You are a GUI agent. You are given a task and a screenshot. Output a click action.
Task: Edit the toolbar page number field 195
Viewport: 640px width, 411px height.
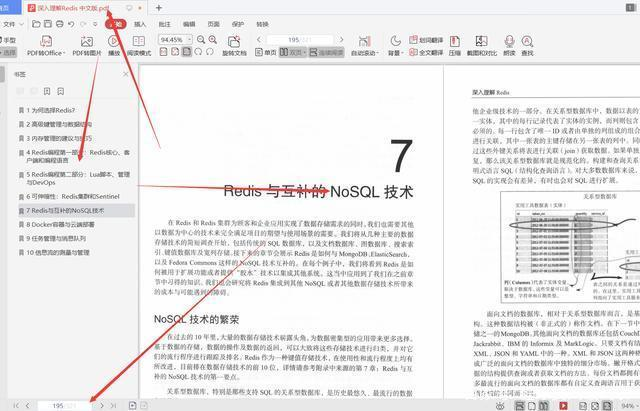[300, 40]
